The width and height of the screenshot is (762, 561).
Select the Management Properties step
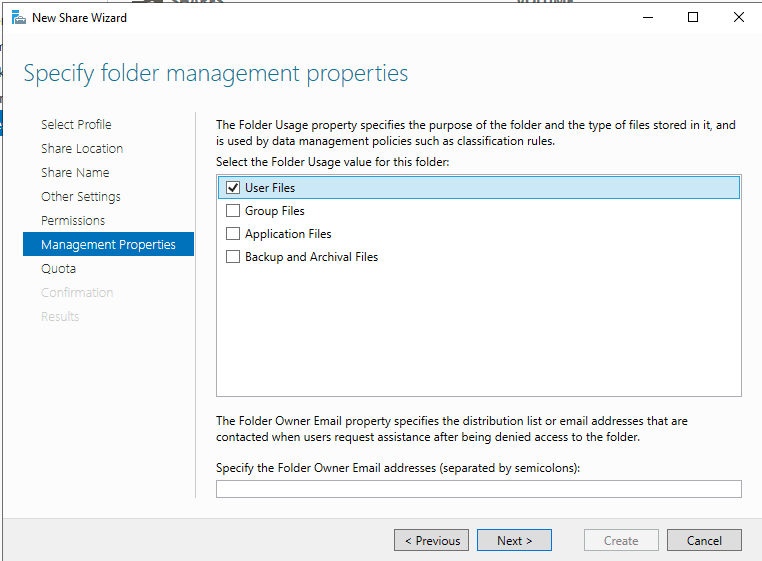click(108, 245)
